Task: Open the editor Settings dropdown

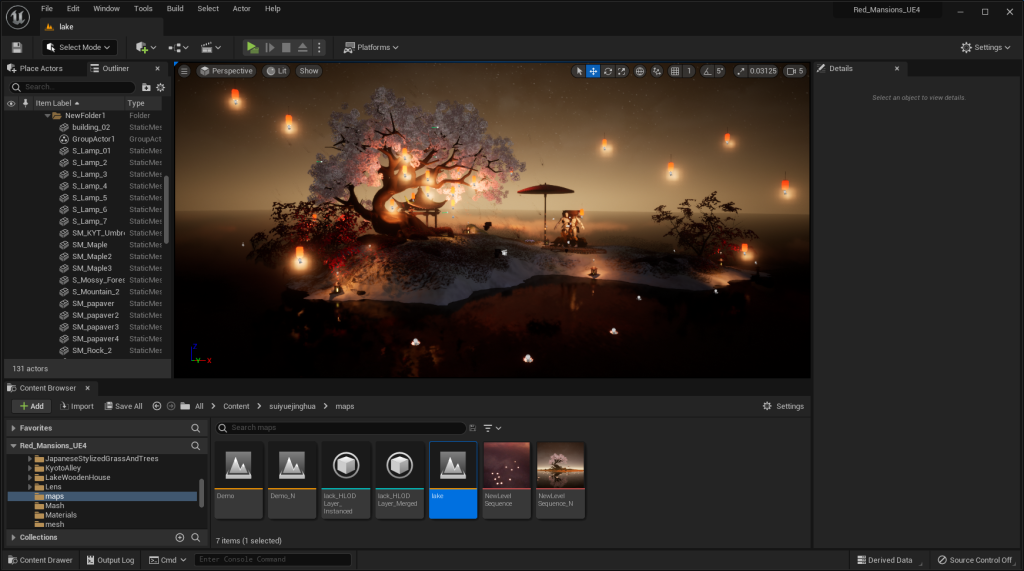Action: [985, 47]
